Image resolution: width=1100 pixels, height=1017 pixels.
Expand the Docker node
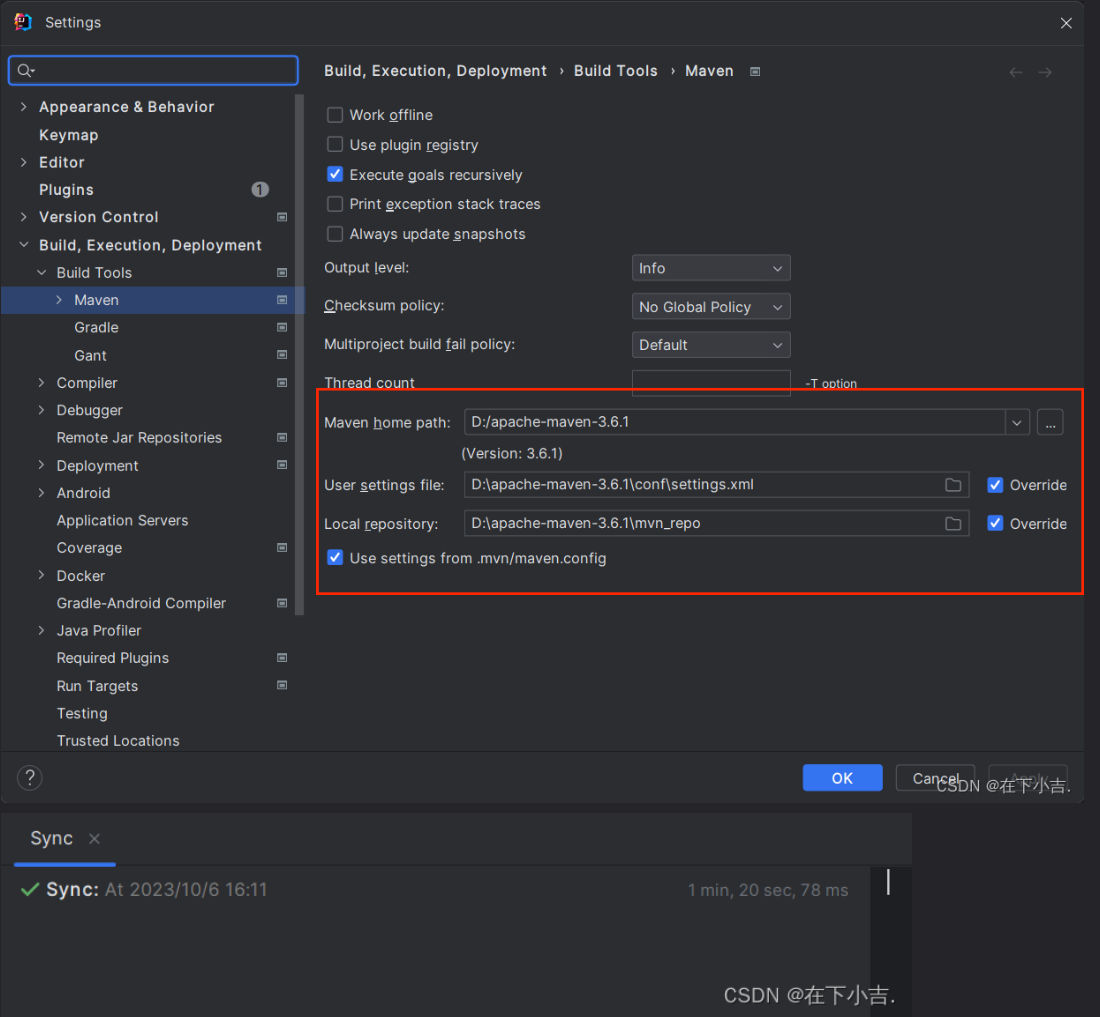(41, 576)
